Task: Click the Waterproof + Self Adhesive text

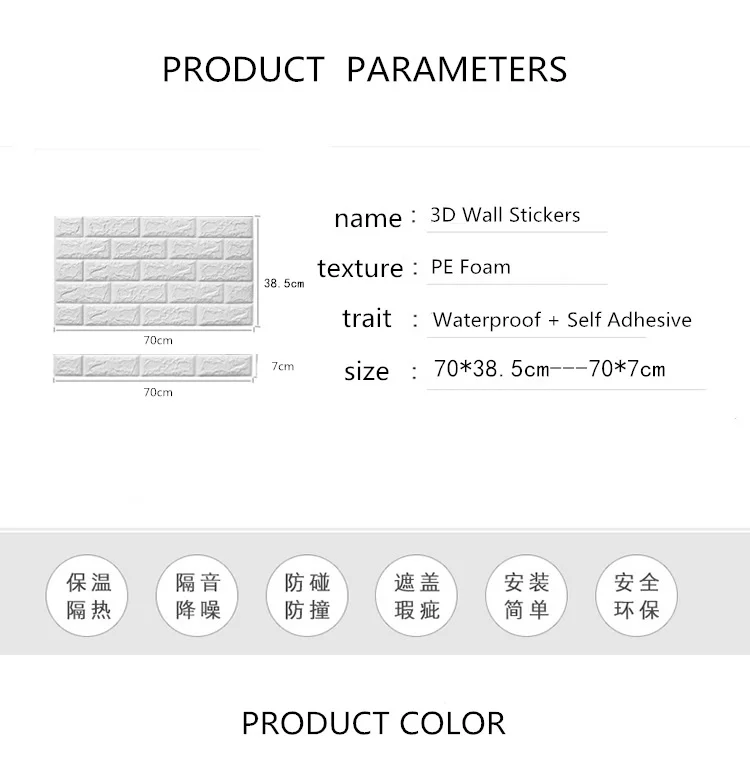Action: pos(562,320)
